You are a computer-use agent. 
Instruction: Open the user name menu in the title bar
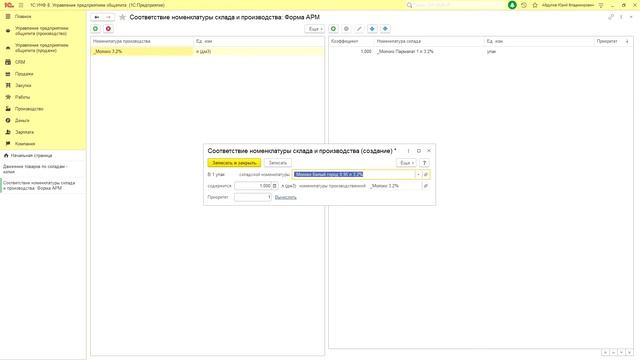(567, 5)
